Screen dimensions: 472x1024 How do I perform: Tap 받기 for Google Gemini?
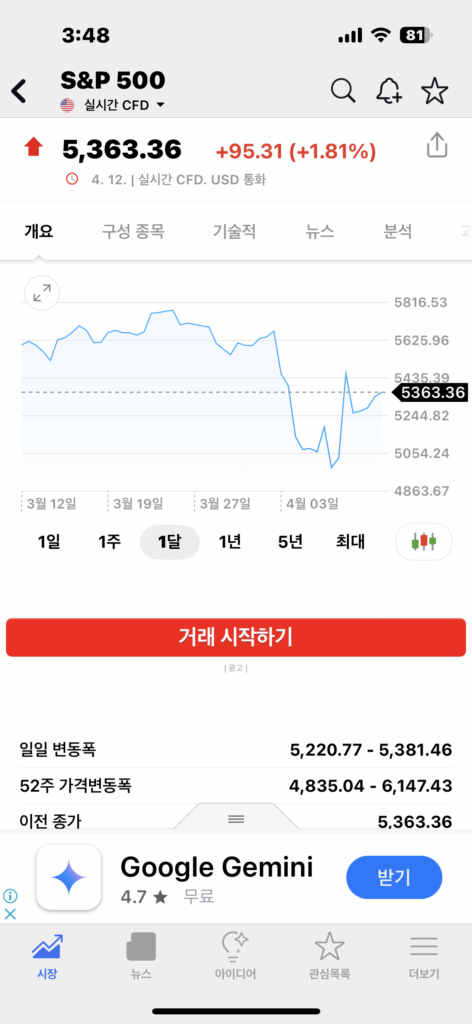coord(394,877)
